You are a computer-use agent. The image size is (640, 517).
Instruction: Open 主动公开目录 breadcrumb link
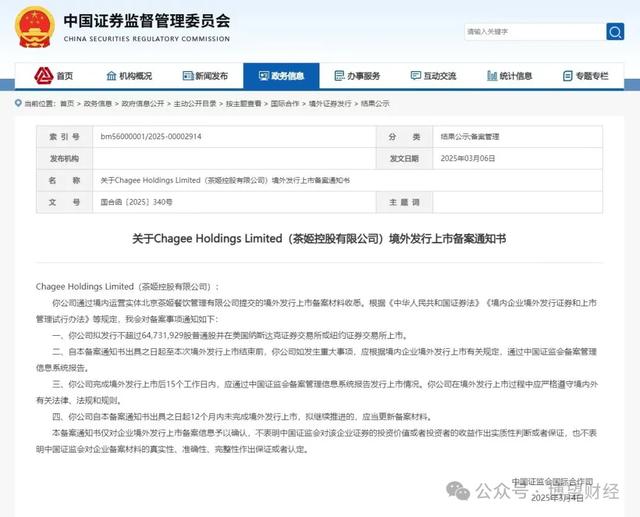coord(195,103)
